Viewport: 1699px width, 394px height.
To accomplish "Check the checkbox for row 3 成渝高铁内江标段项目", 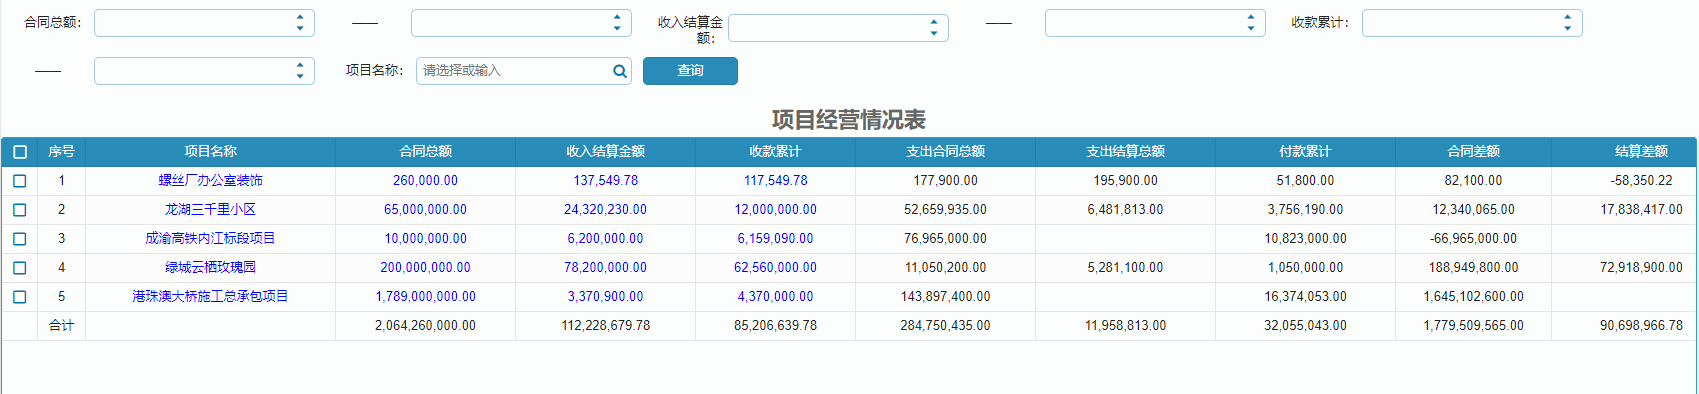I will (x=20, y=239).
